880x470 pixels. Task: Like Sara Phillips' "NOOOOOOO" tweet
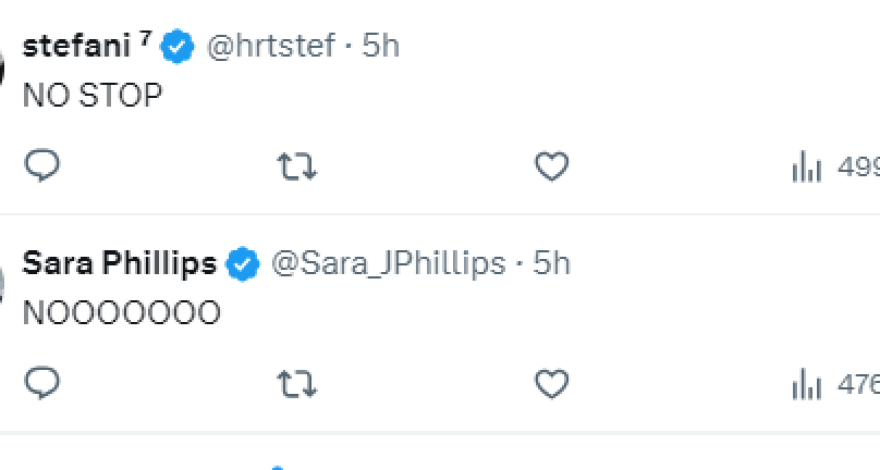click(551, 384)
